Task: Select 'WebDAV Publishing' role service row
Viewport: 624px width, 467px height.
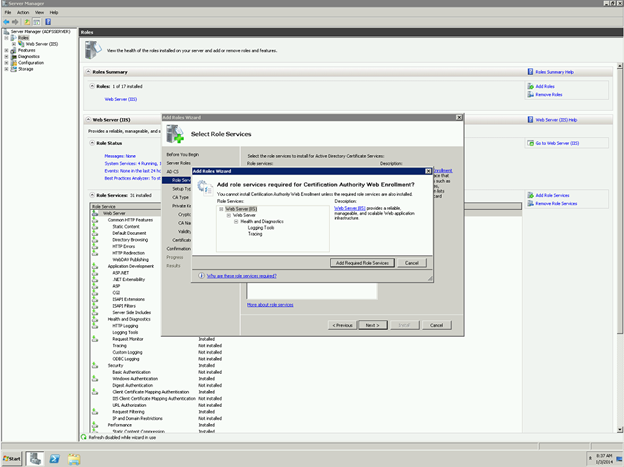Action: tap(130, 260)
